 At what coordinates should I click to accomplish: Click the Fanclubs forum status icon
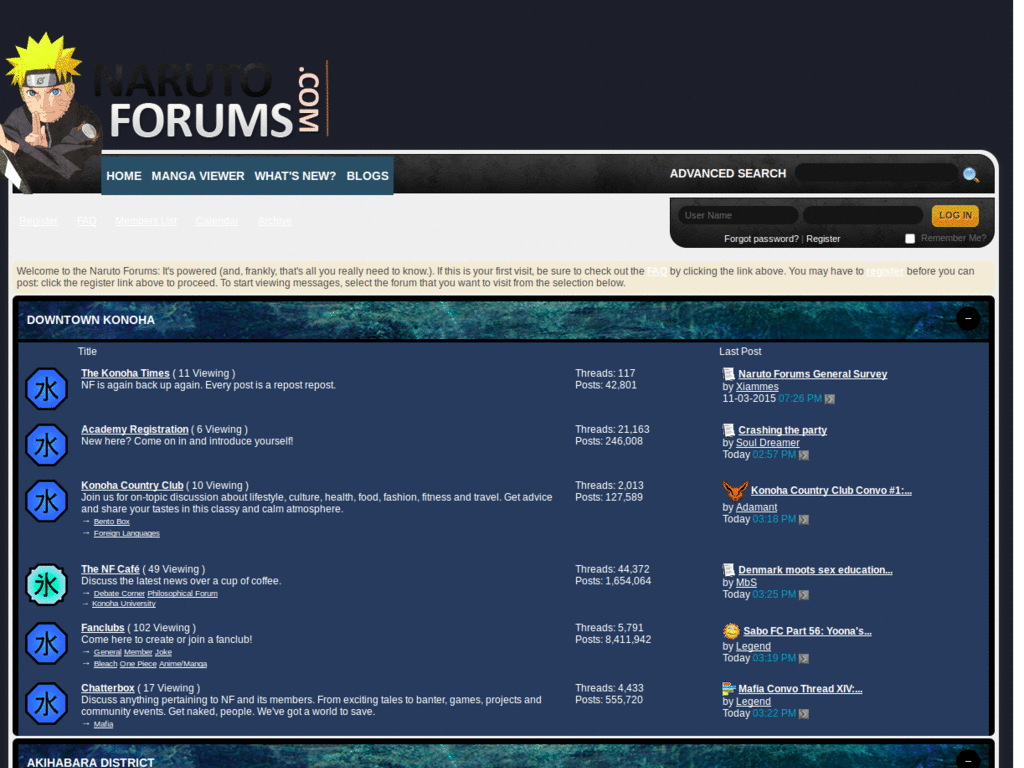46,644
